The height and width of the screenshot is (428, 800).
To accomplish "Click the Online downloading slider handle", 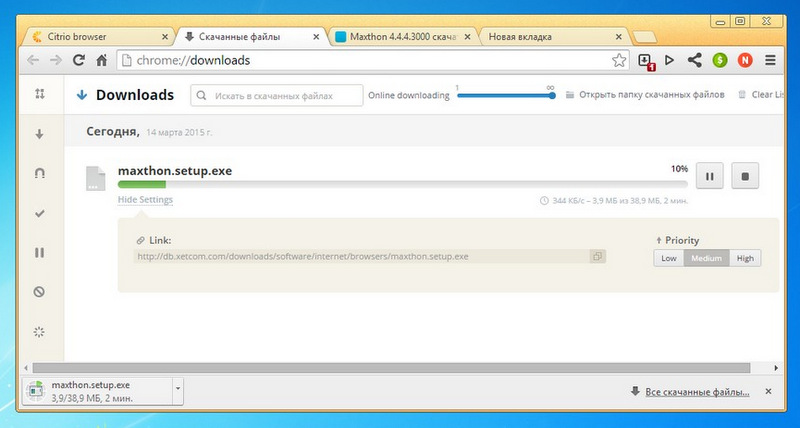I will click(552, 95).
